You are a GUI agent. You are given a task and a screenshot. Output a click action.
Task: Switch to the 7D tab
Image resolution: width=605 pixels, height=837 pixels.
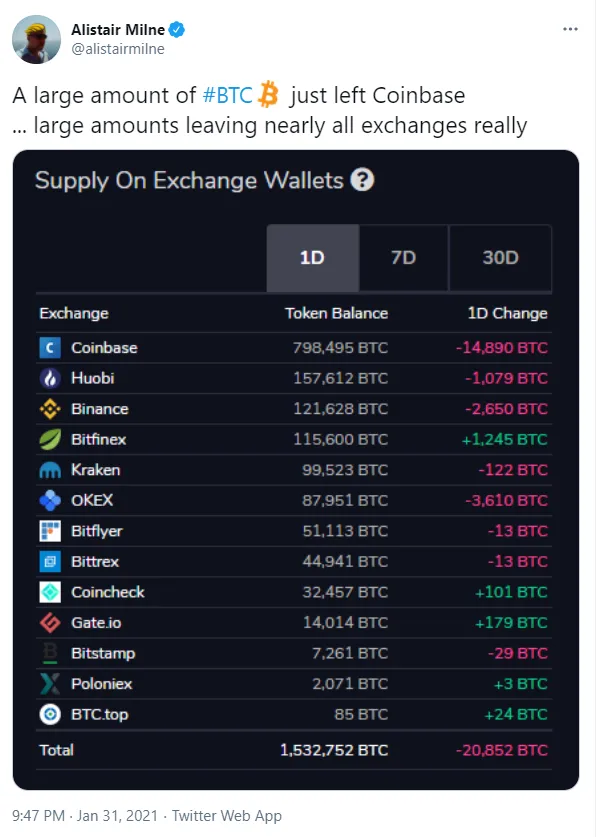(x=403, y=258)
